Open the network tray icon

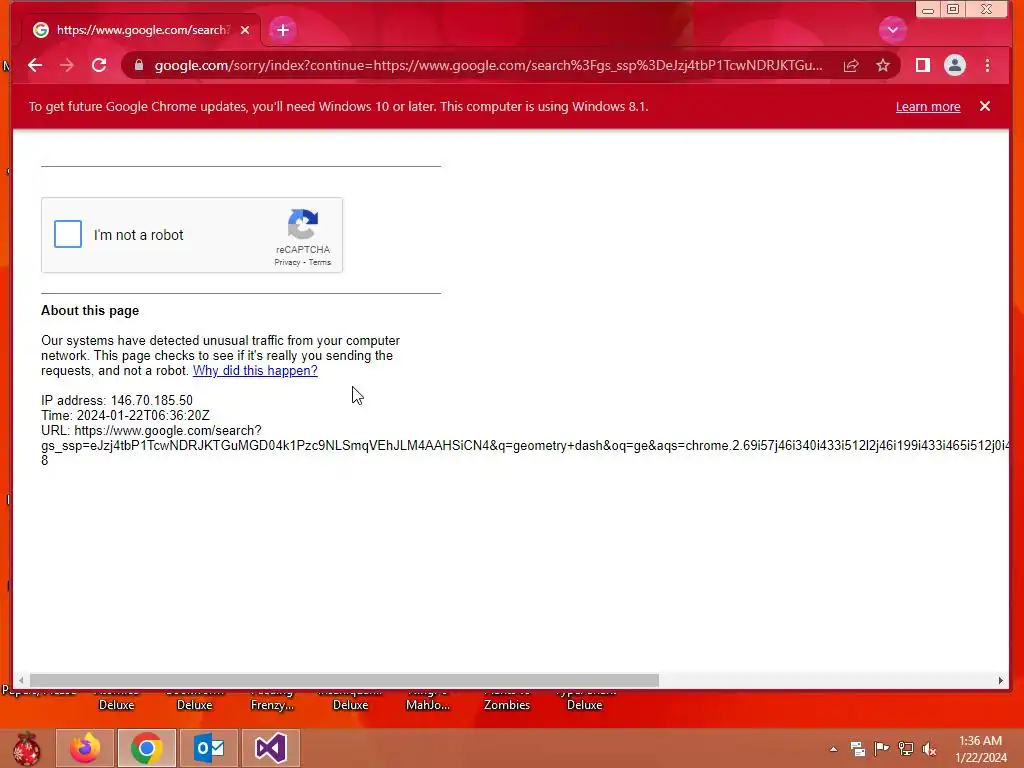coord(906,748)
